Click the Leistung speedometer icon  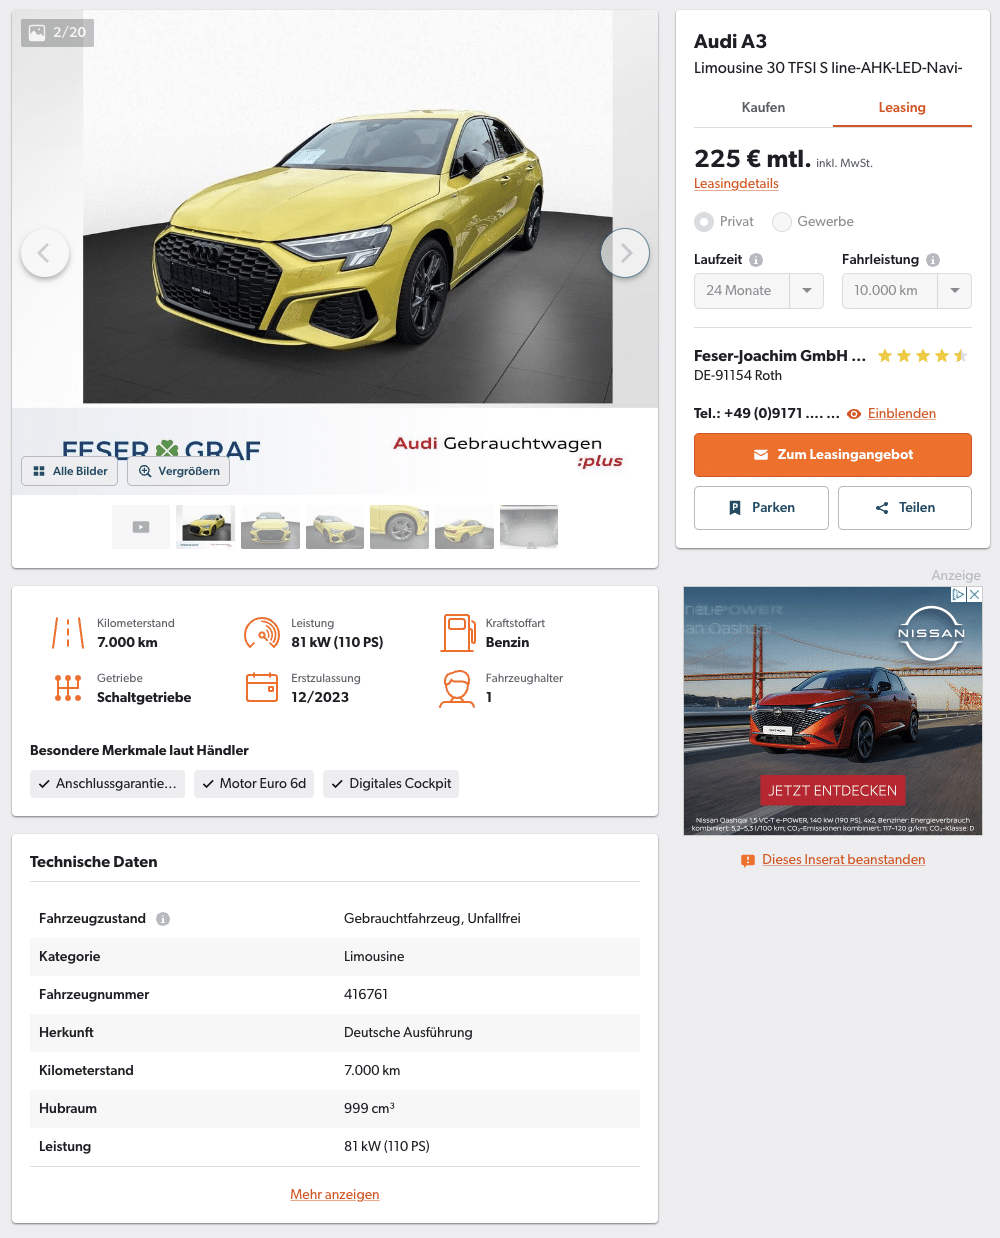[x=262, y=633]
